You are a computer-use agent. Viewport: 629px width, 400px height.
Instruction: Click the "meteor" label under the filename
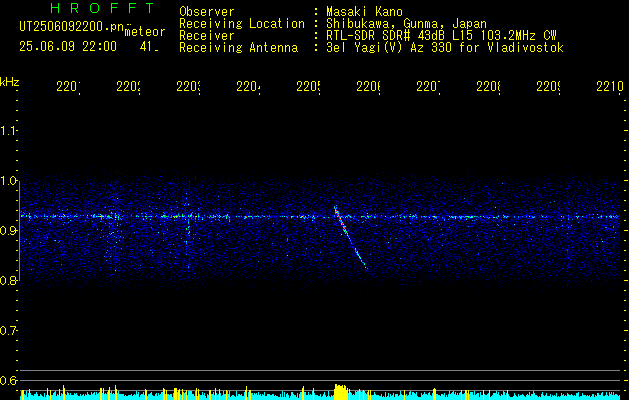(x=145, y=32)
